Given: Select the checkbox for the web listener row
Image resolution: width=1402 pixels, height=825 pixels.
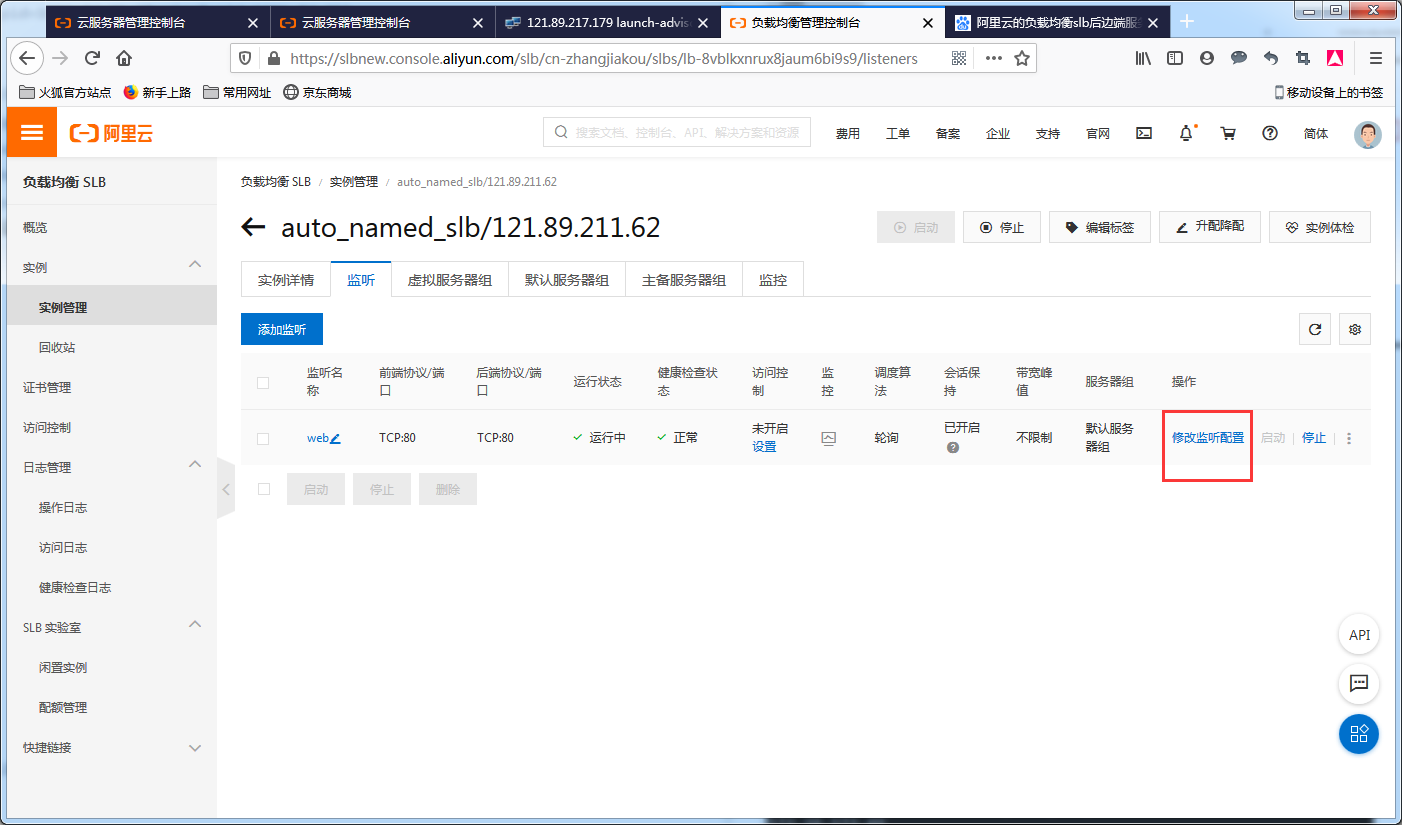Looking at the screenshot, I should pyautogui.click(x=264, y=437).
